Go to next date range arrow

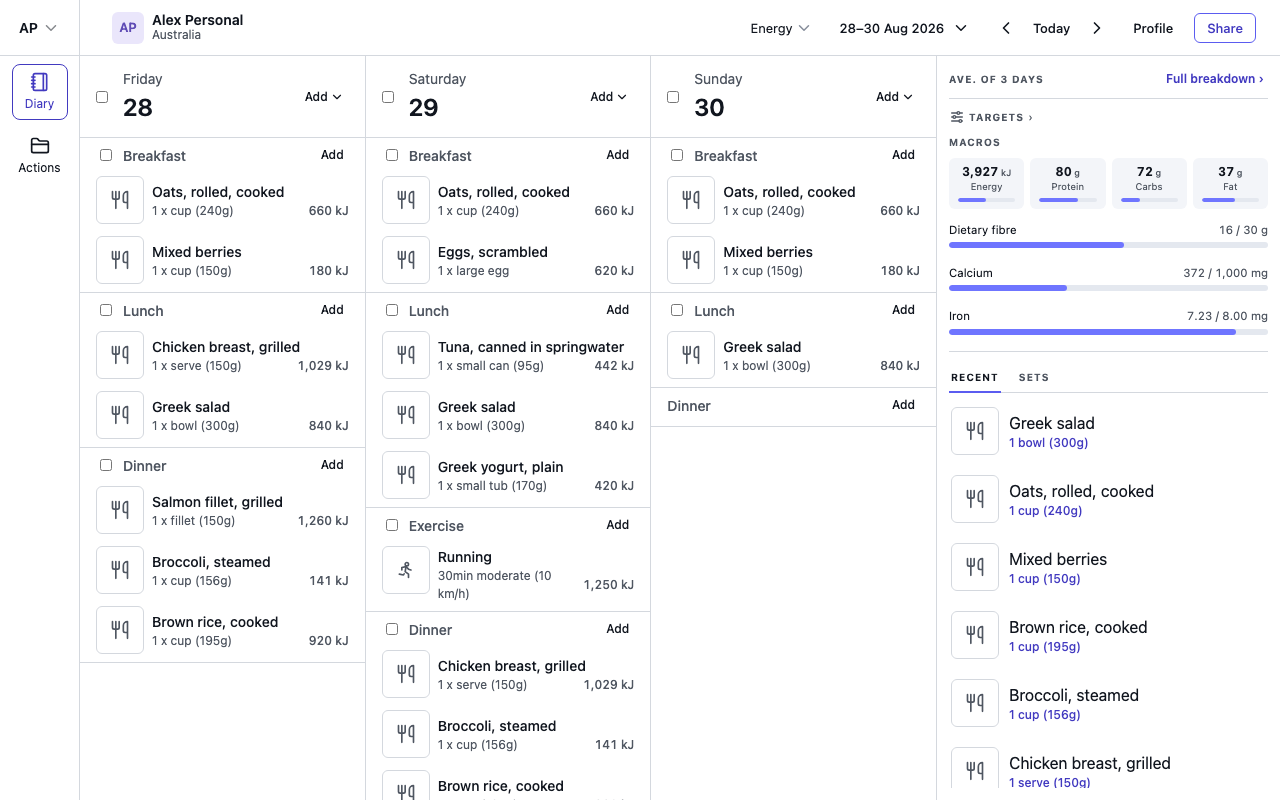click(x=1097, y=28)
